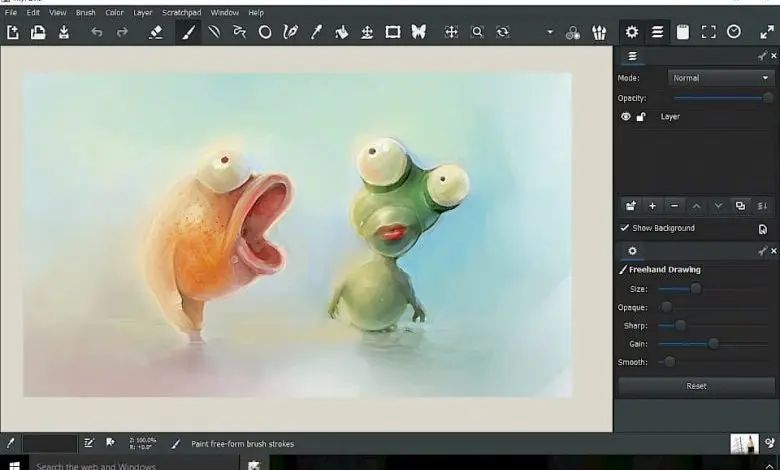The image size is (780, 470).
Task: Toggle the Layer lock icon
Action: [x=641, y=117]
